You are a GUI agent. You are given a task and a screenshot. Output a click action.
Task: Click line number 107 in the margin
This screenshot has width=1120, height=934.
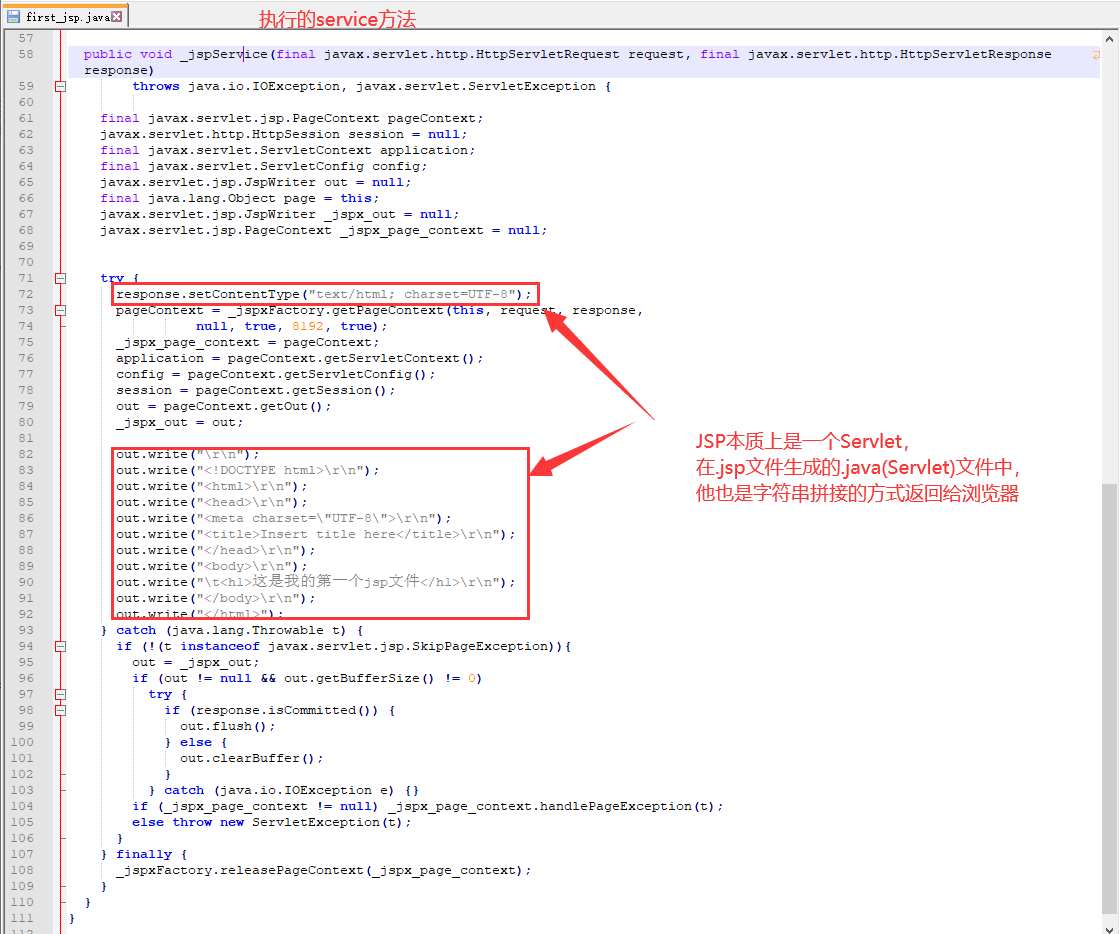(x=22, y=854)
